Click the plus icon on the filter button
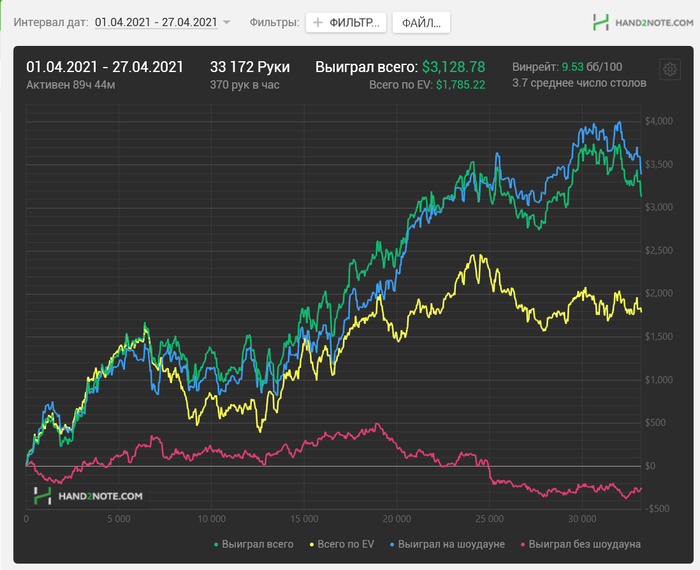 tap(317, 23)
